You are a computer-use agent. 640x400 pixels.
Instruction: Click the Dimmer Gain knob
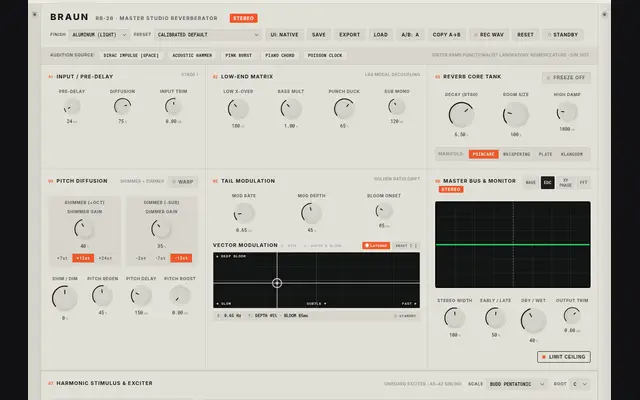tap(161, 229)
